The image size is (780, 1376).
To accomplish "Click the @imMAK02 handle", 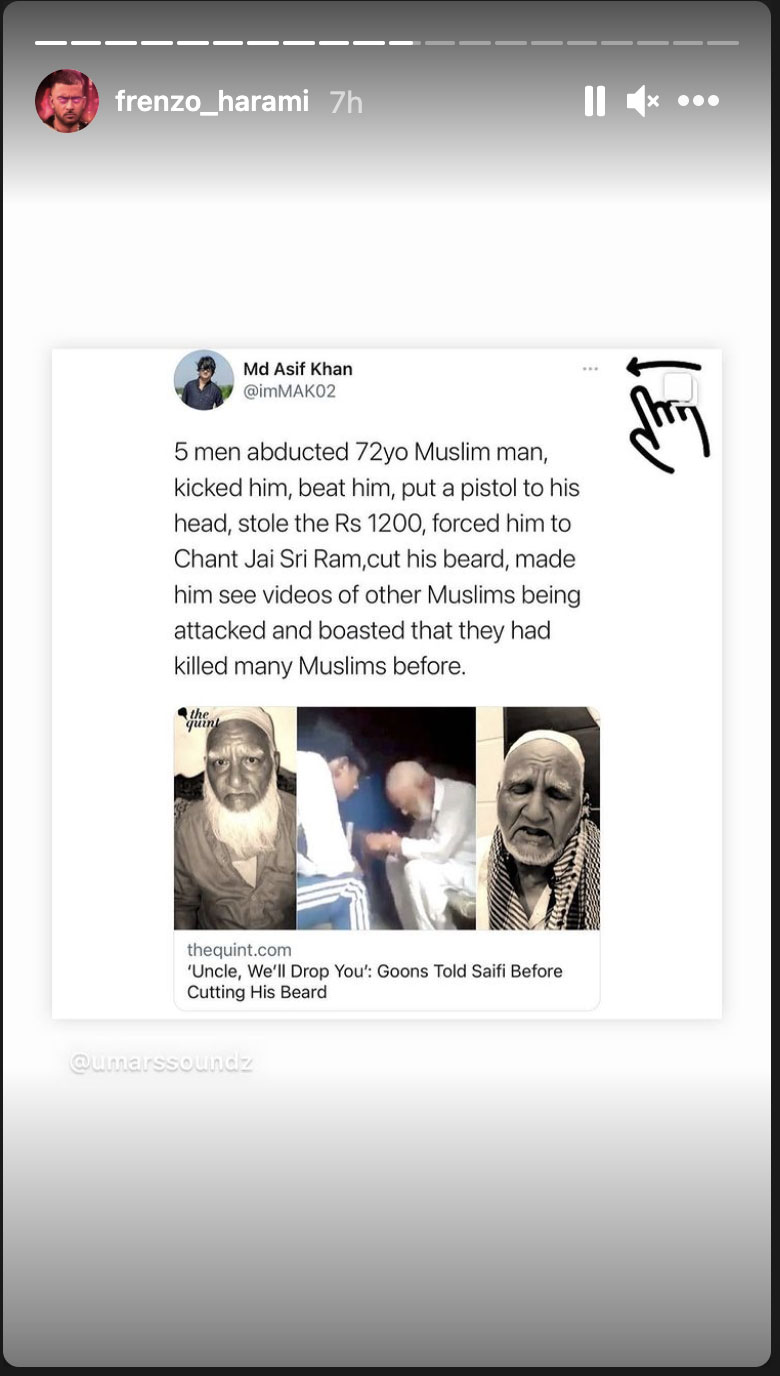I will (x=290, y=391).
